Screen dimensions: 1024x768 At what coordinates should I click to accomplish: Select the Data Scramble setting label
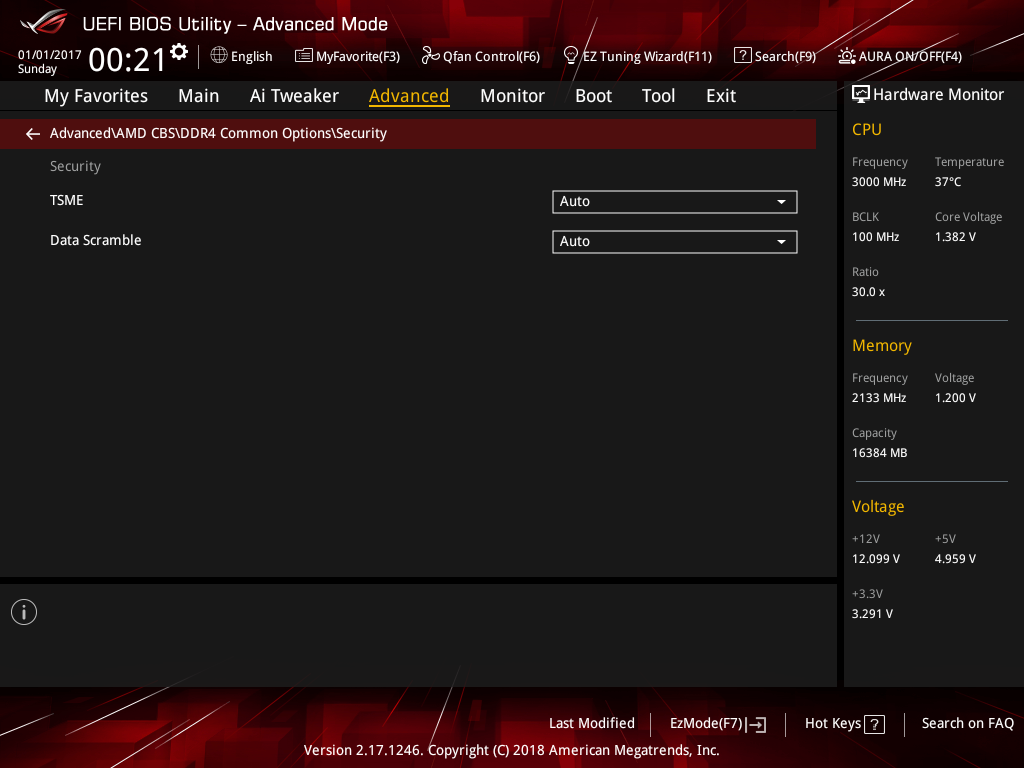click(x=96, y=240)
